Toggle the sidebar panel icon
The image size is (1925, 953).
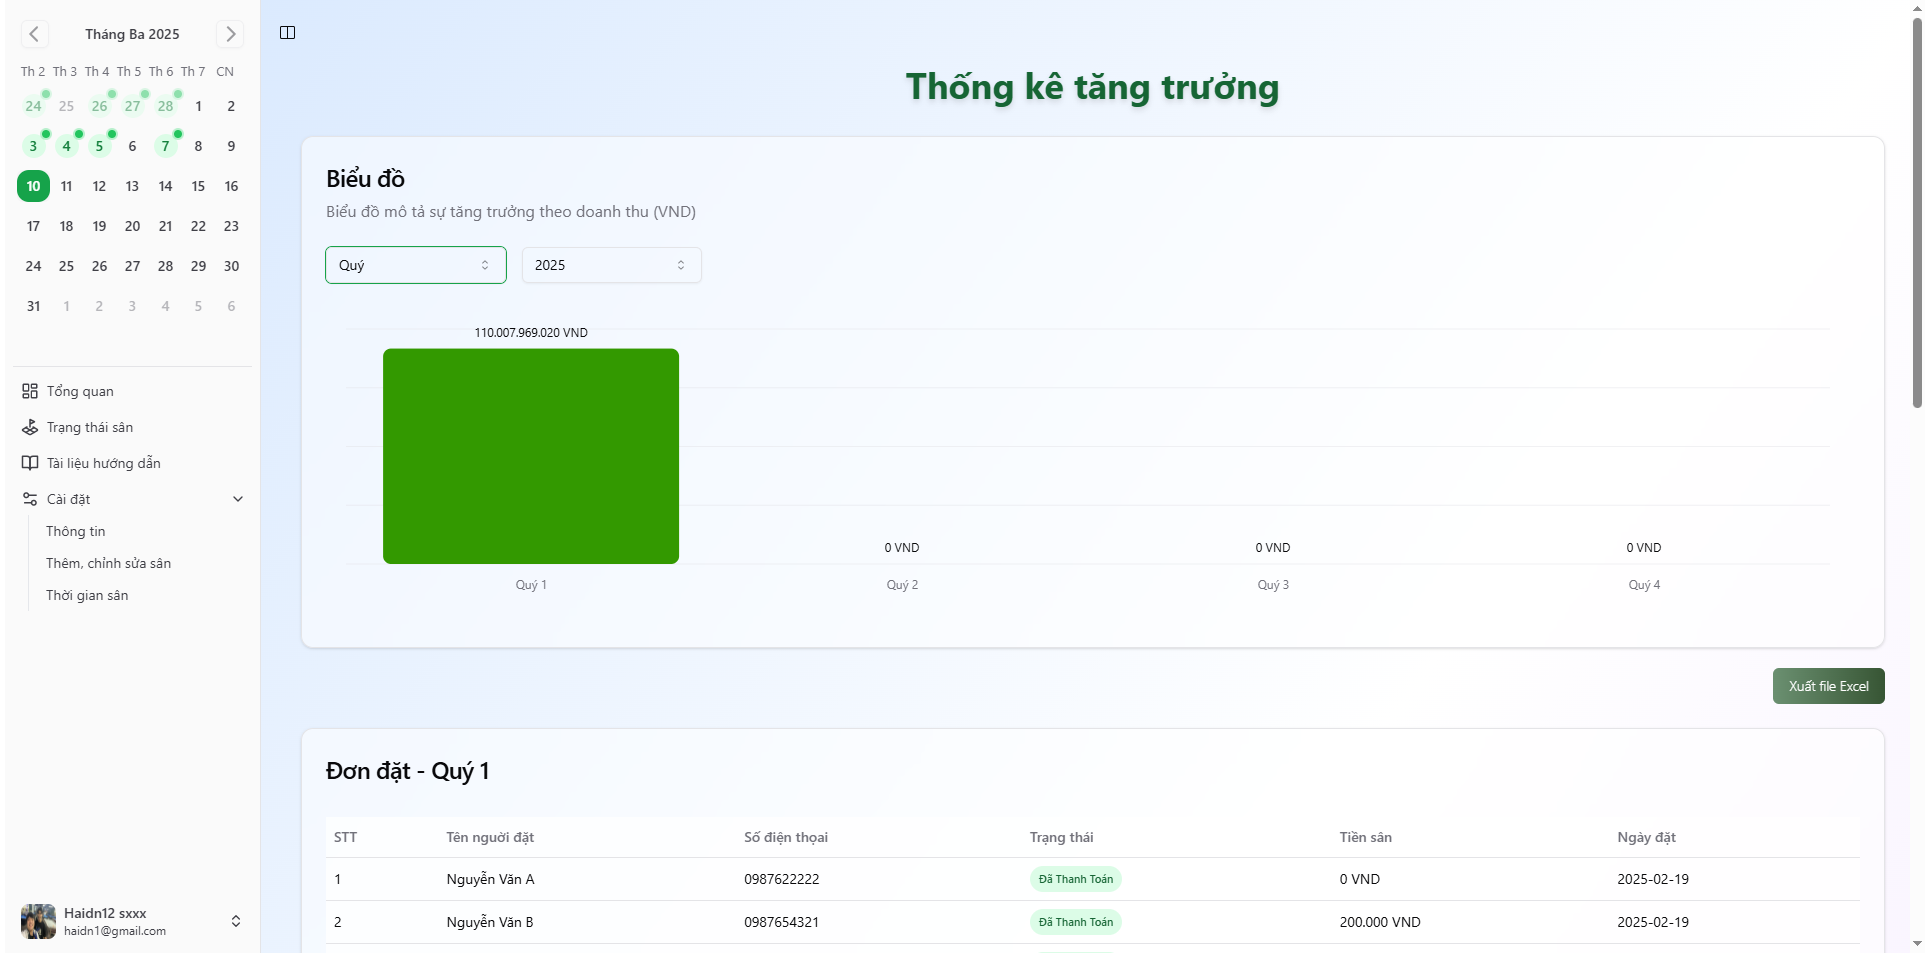[288, 33]
